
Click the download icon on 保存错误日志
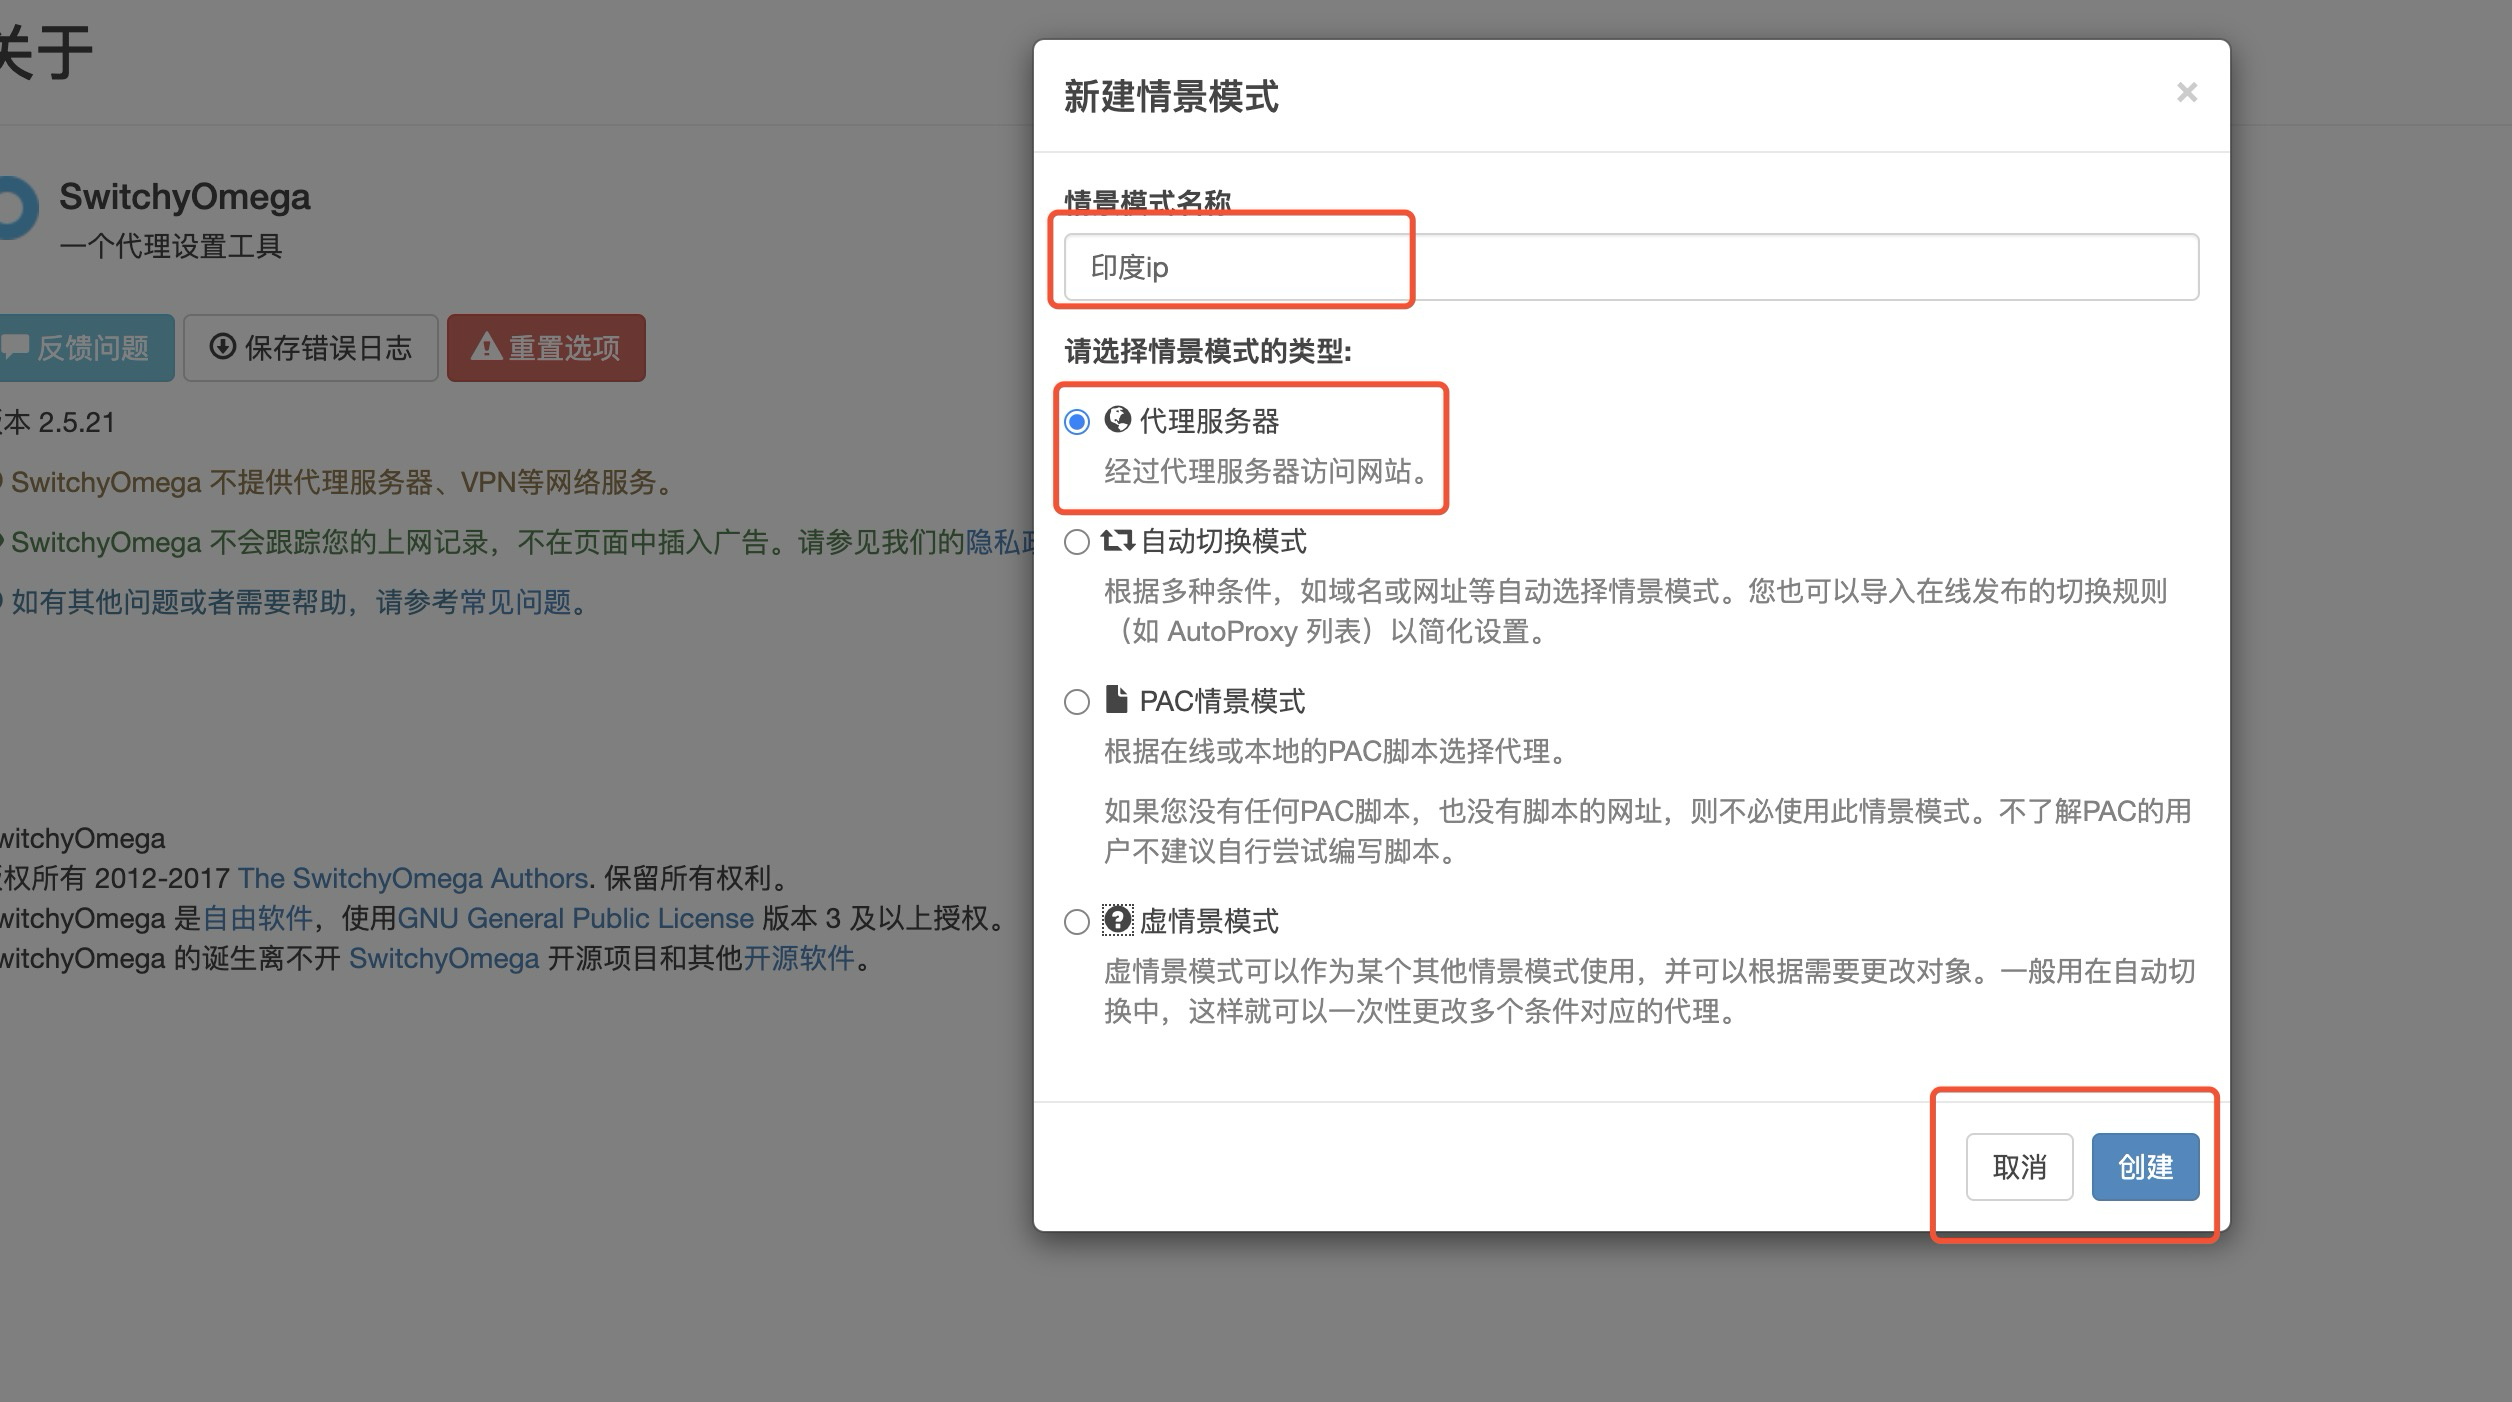224,347
